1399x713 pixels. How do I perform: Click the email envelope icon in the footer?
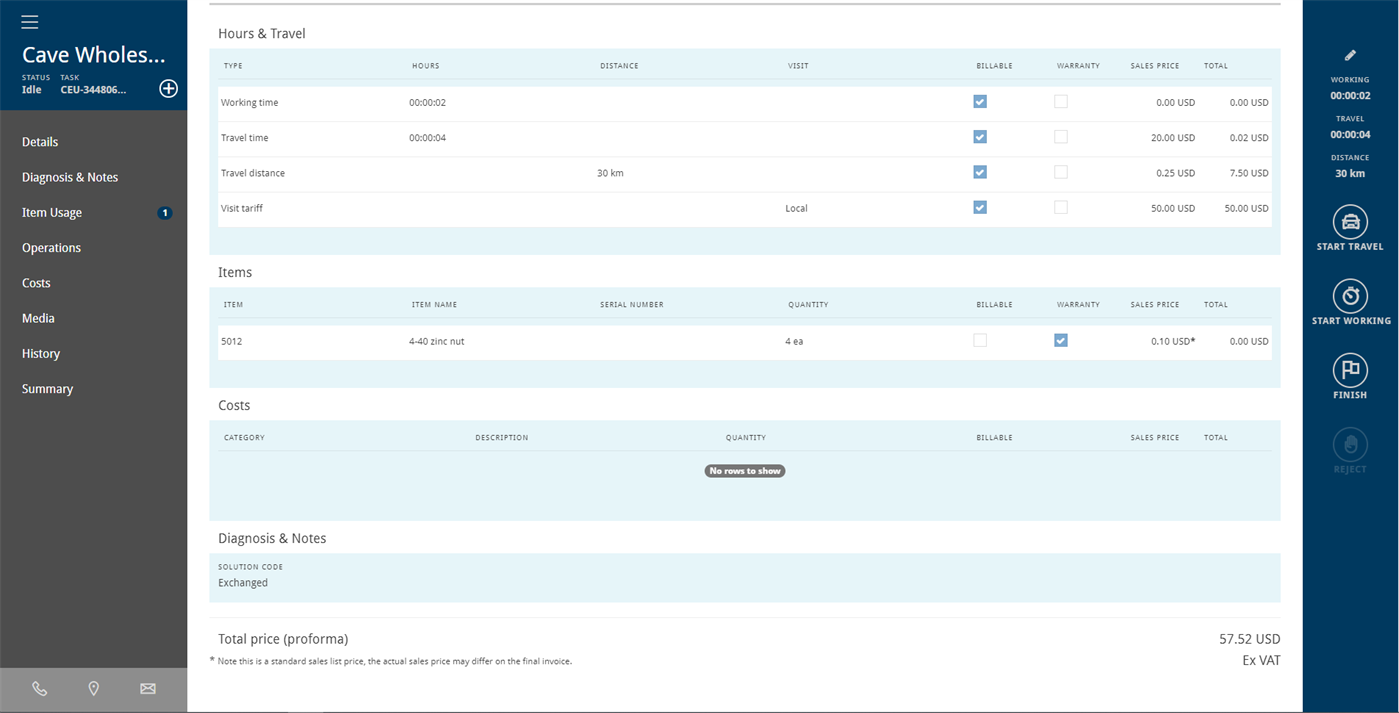147,688
